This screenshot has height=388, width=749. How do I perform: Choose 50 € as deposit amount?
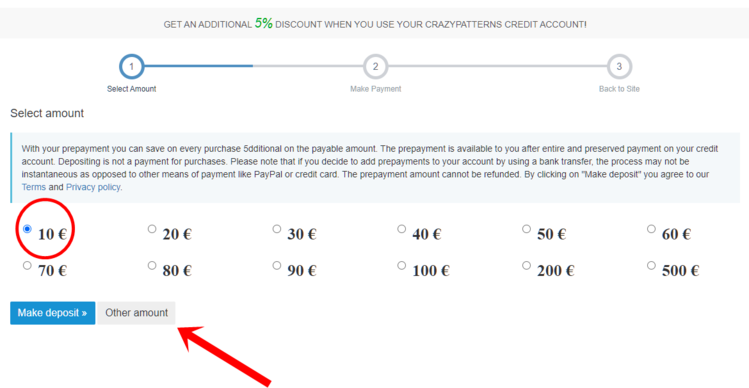(526, 229)
